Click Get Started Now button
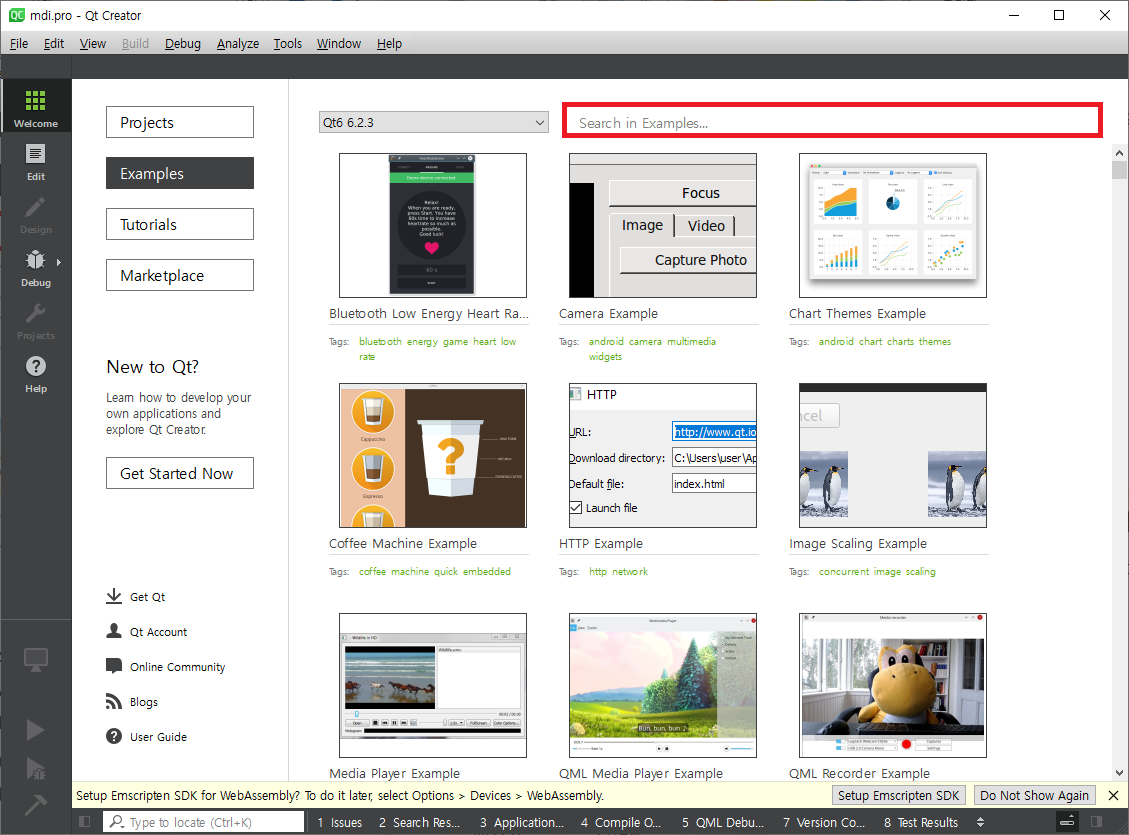 (180, 474)
